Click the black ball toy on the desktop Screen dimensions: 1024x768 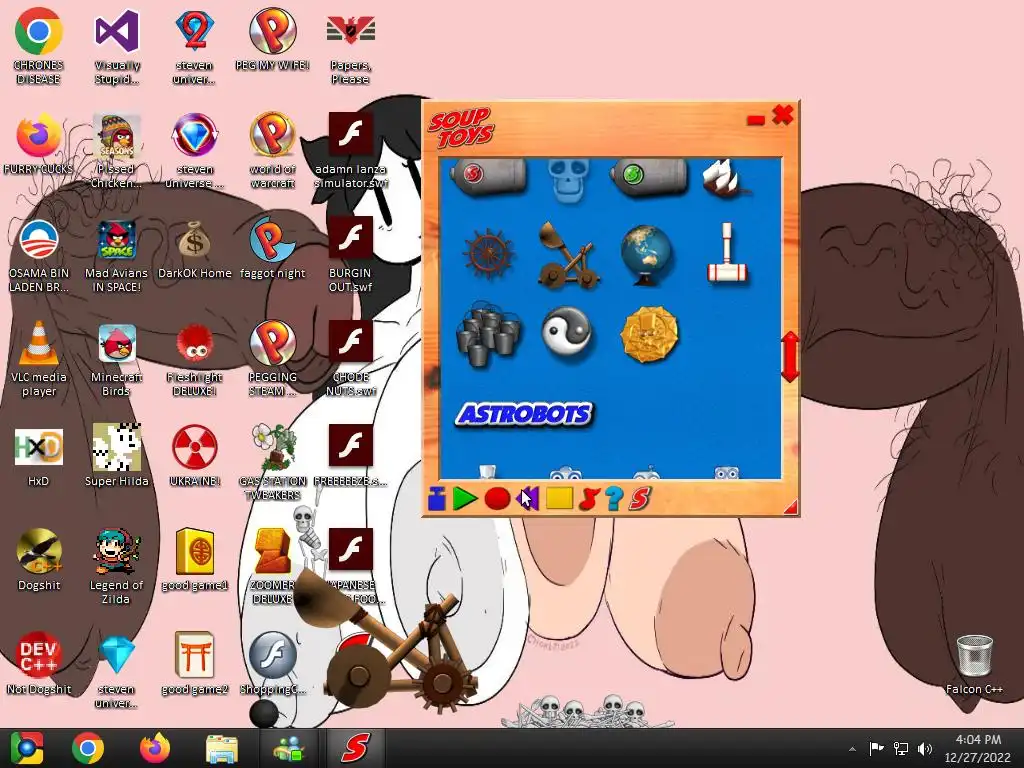264,714
